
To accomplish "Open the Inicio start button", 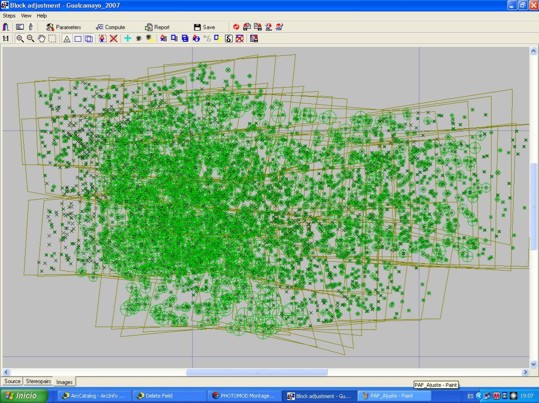I will (23, 396).
